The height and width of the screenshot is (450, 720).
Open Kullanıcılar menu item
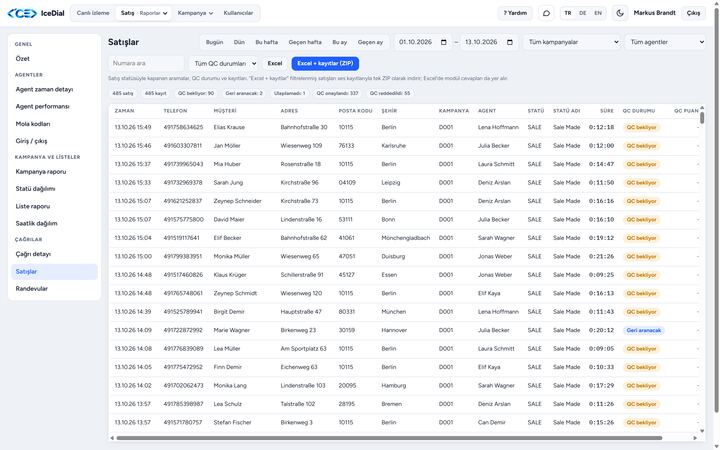(x=238, y=13)
